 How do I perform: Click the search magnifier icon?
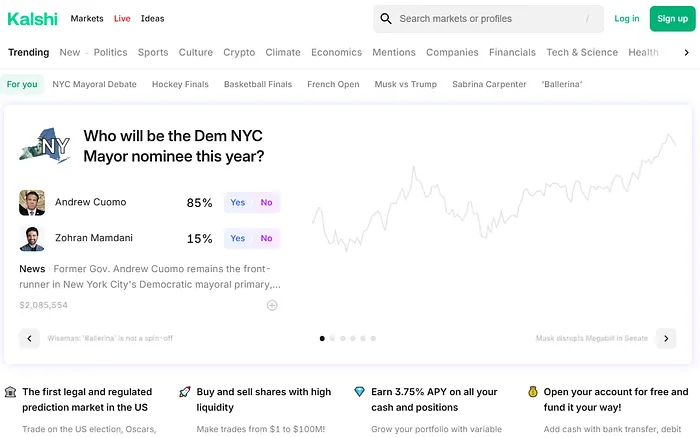click(386, 18)
